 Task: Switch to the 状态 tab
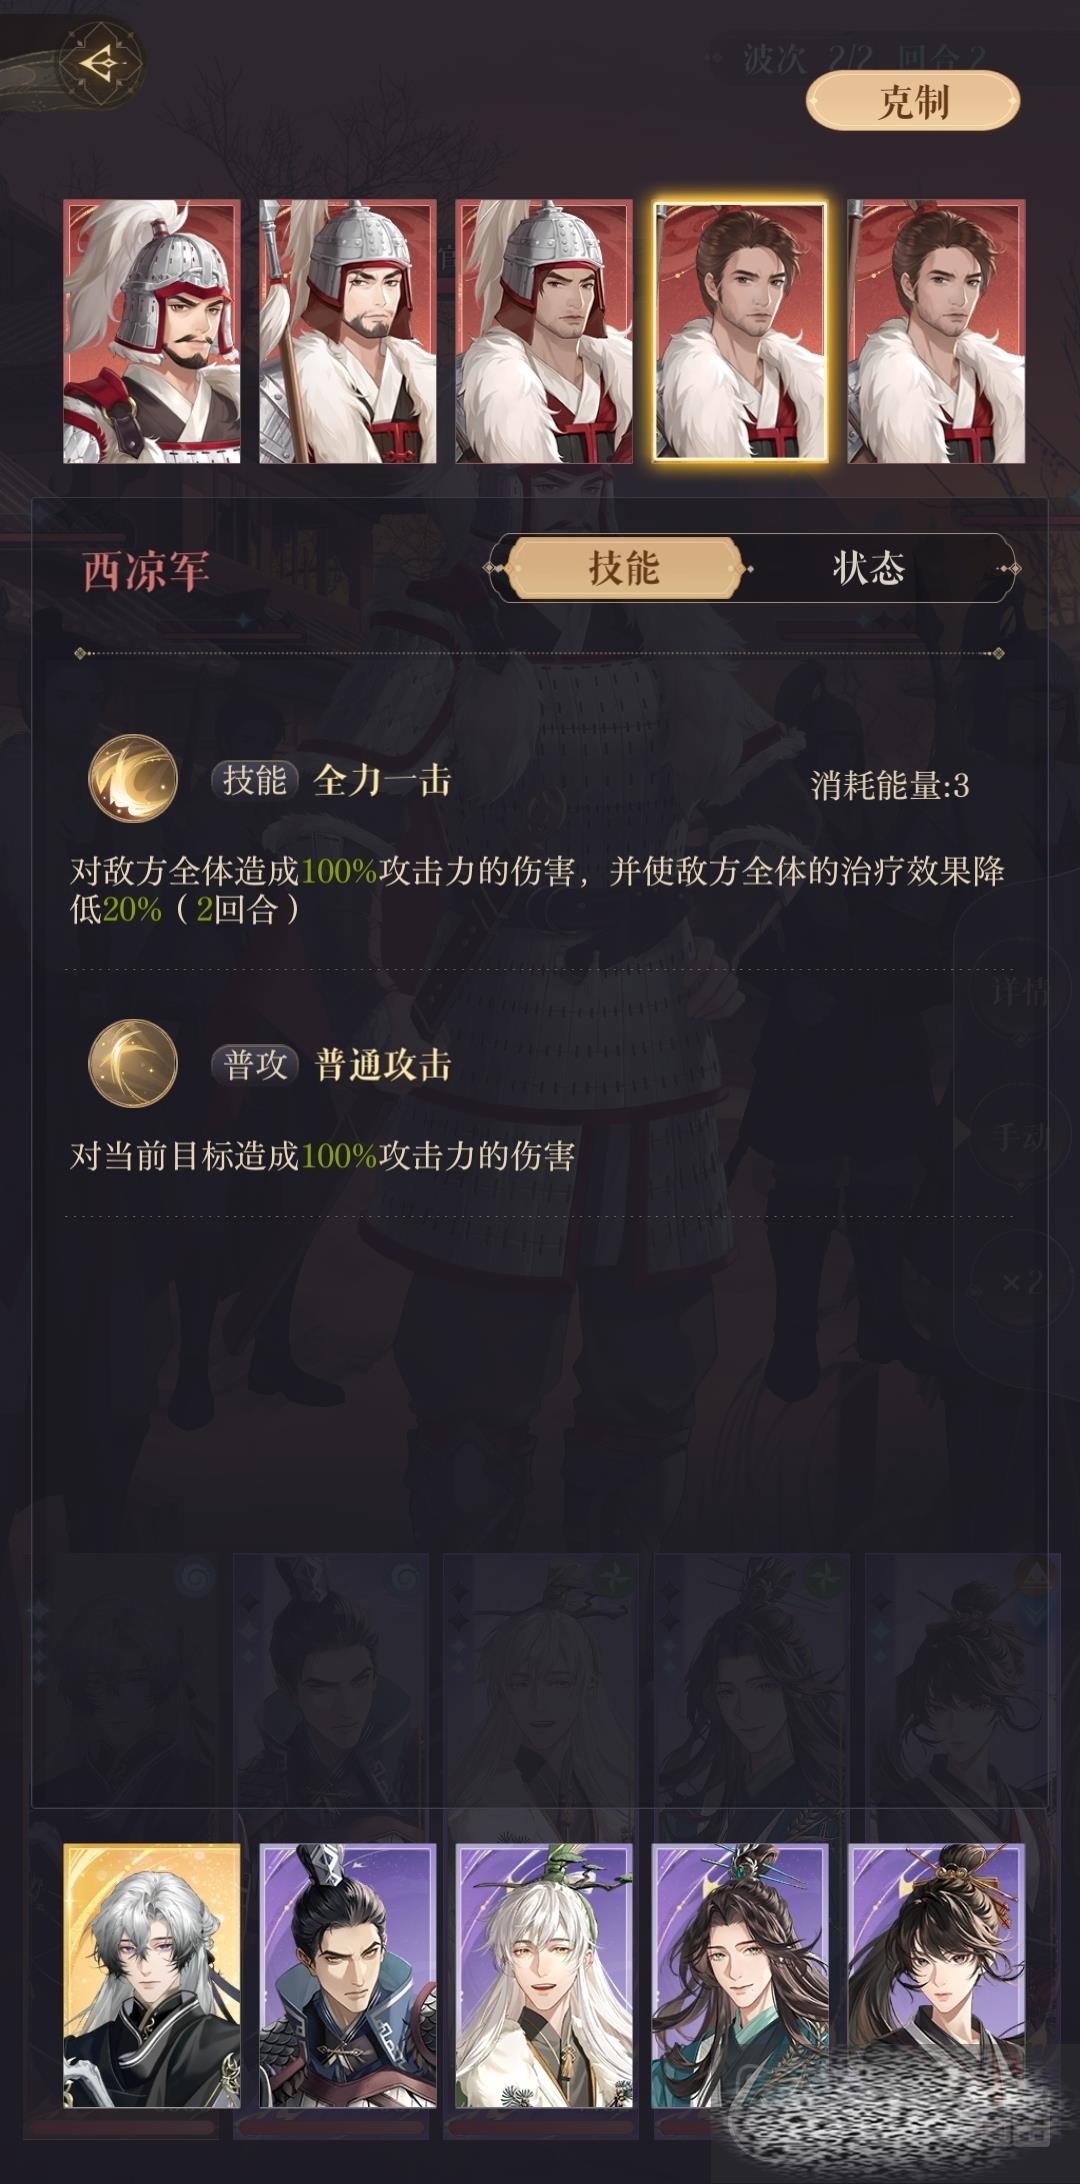pos(868,568)
